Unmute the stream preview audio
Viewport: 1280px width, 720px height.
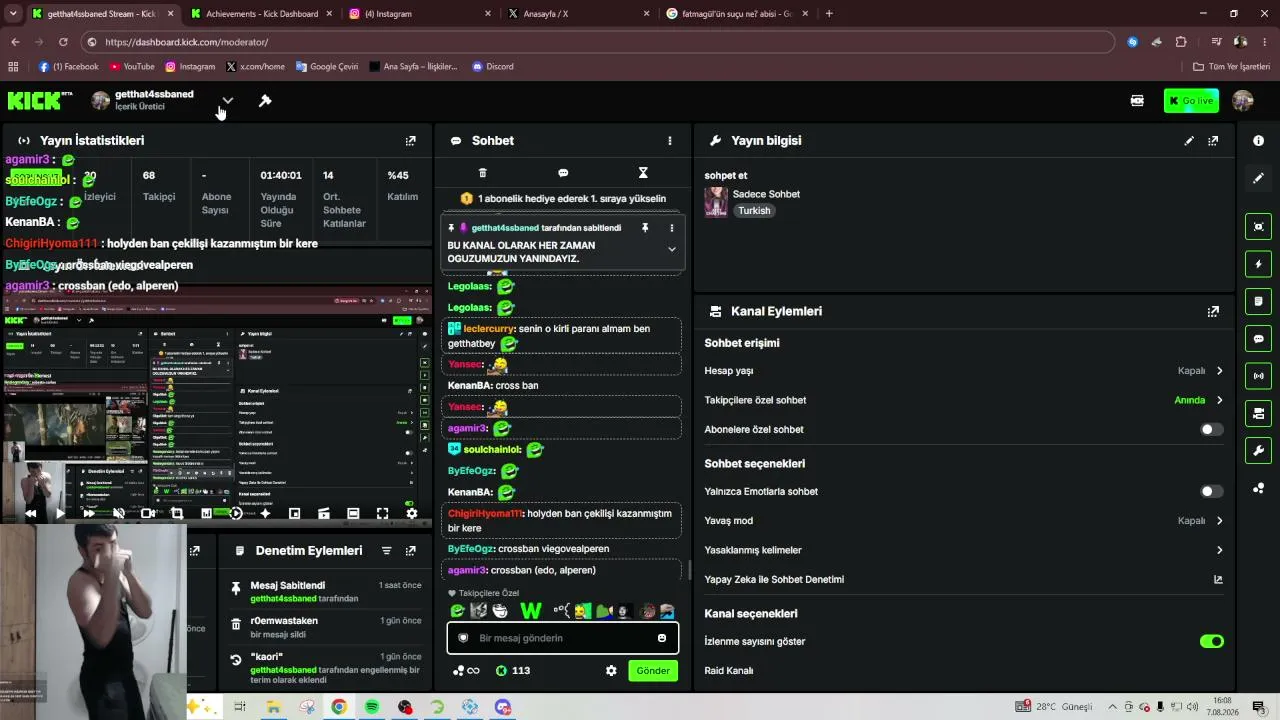[118, 513]
